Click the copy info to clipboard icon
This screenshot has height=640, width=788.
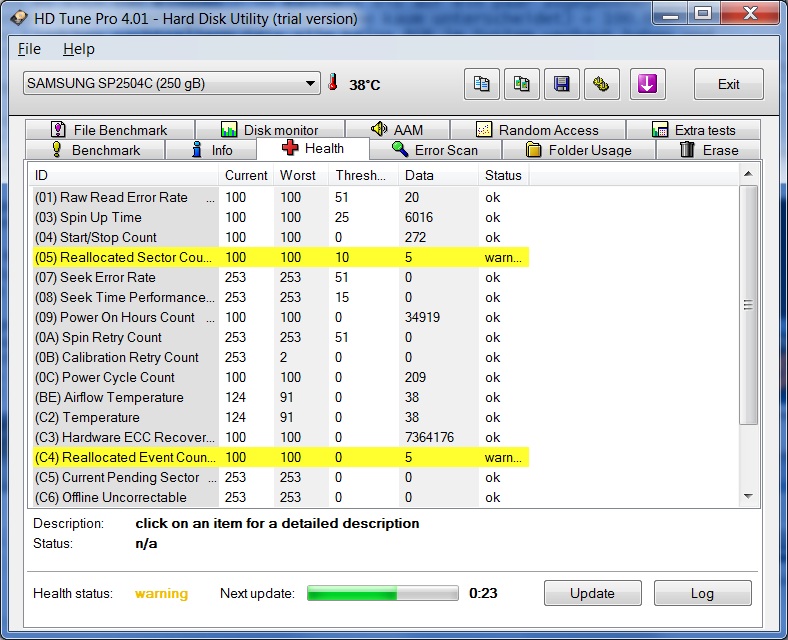pyautogui.click(x=481, y=84)
